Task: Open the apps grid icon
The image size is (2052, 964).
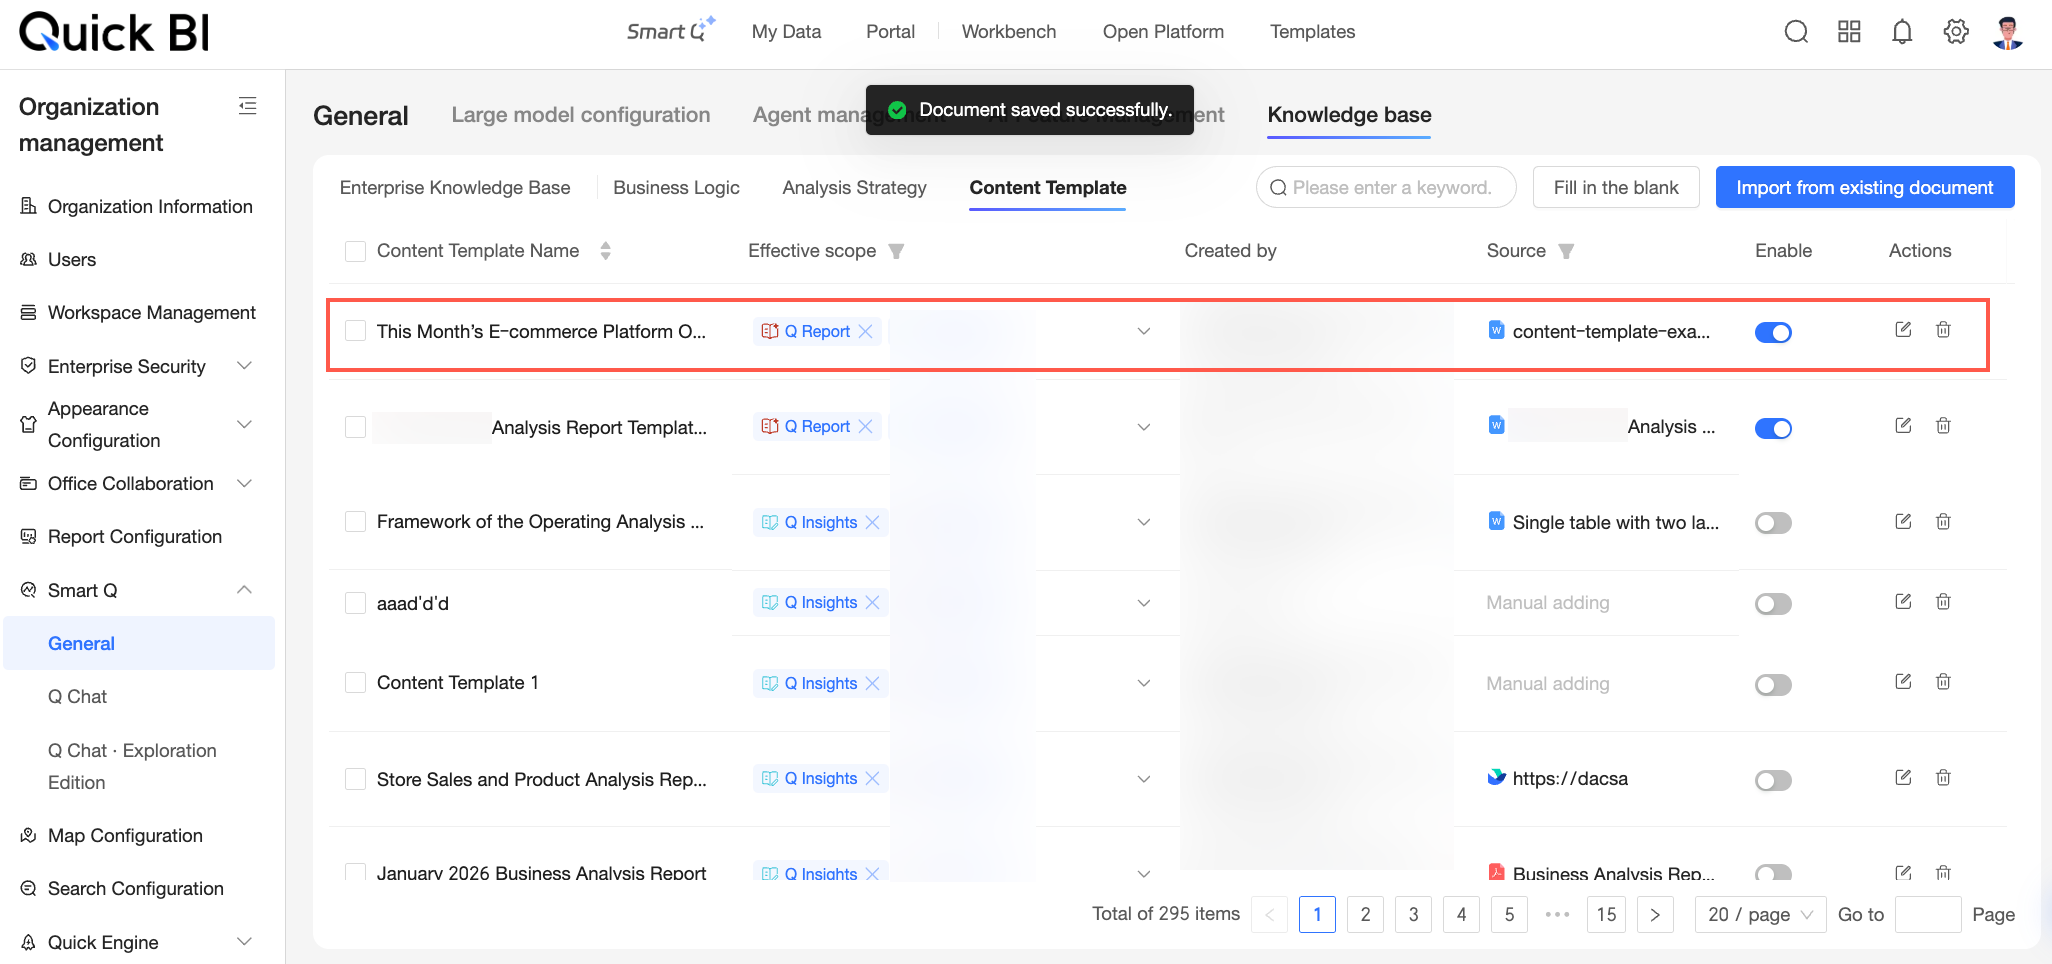Action: pyautogui.click(x=1849, y=32)
